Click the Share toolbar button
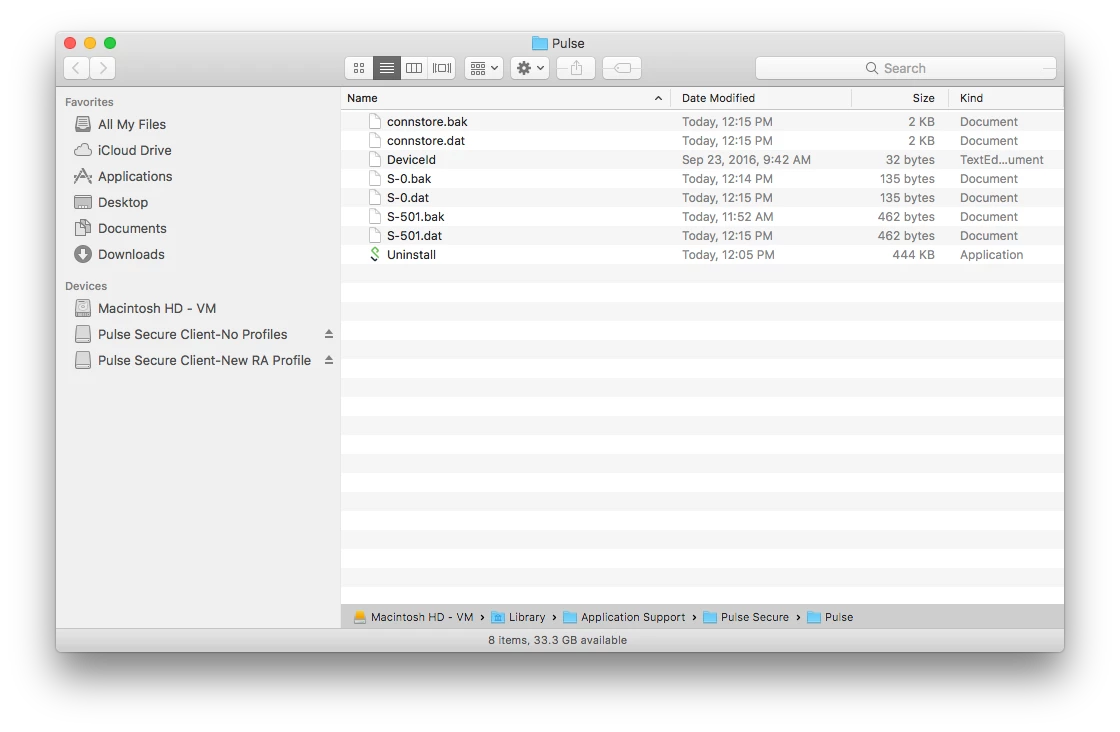1120x732 pixels. tap(576, 68)
